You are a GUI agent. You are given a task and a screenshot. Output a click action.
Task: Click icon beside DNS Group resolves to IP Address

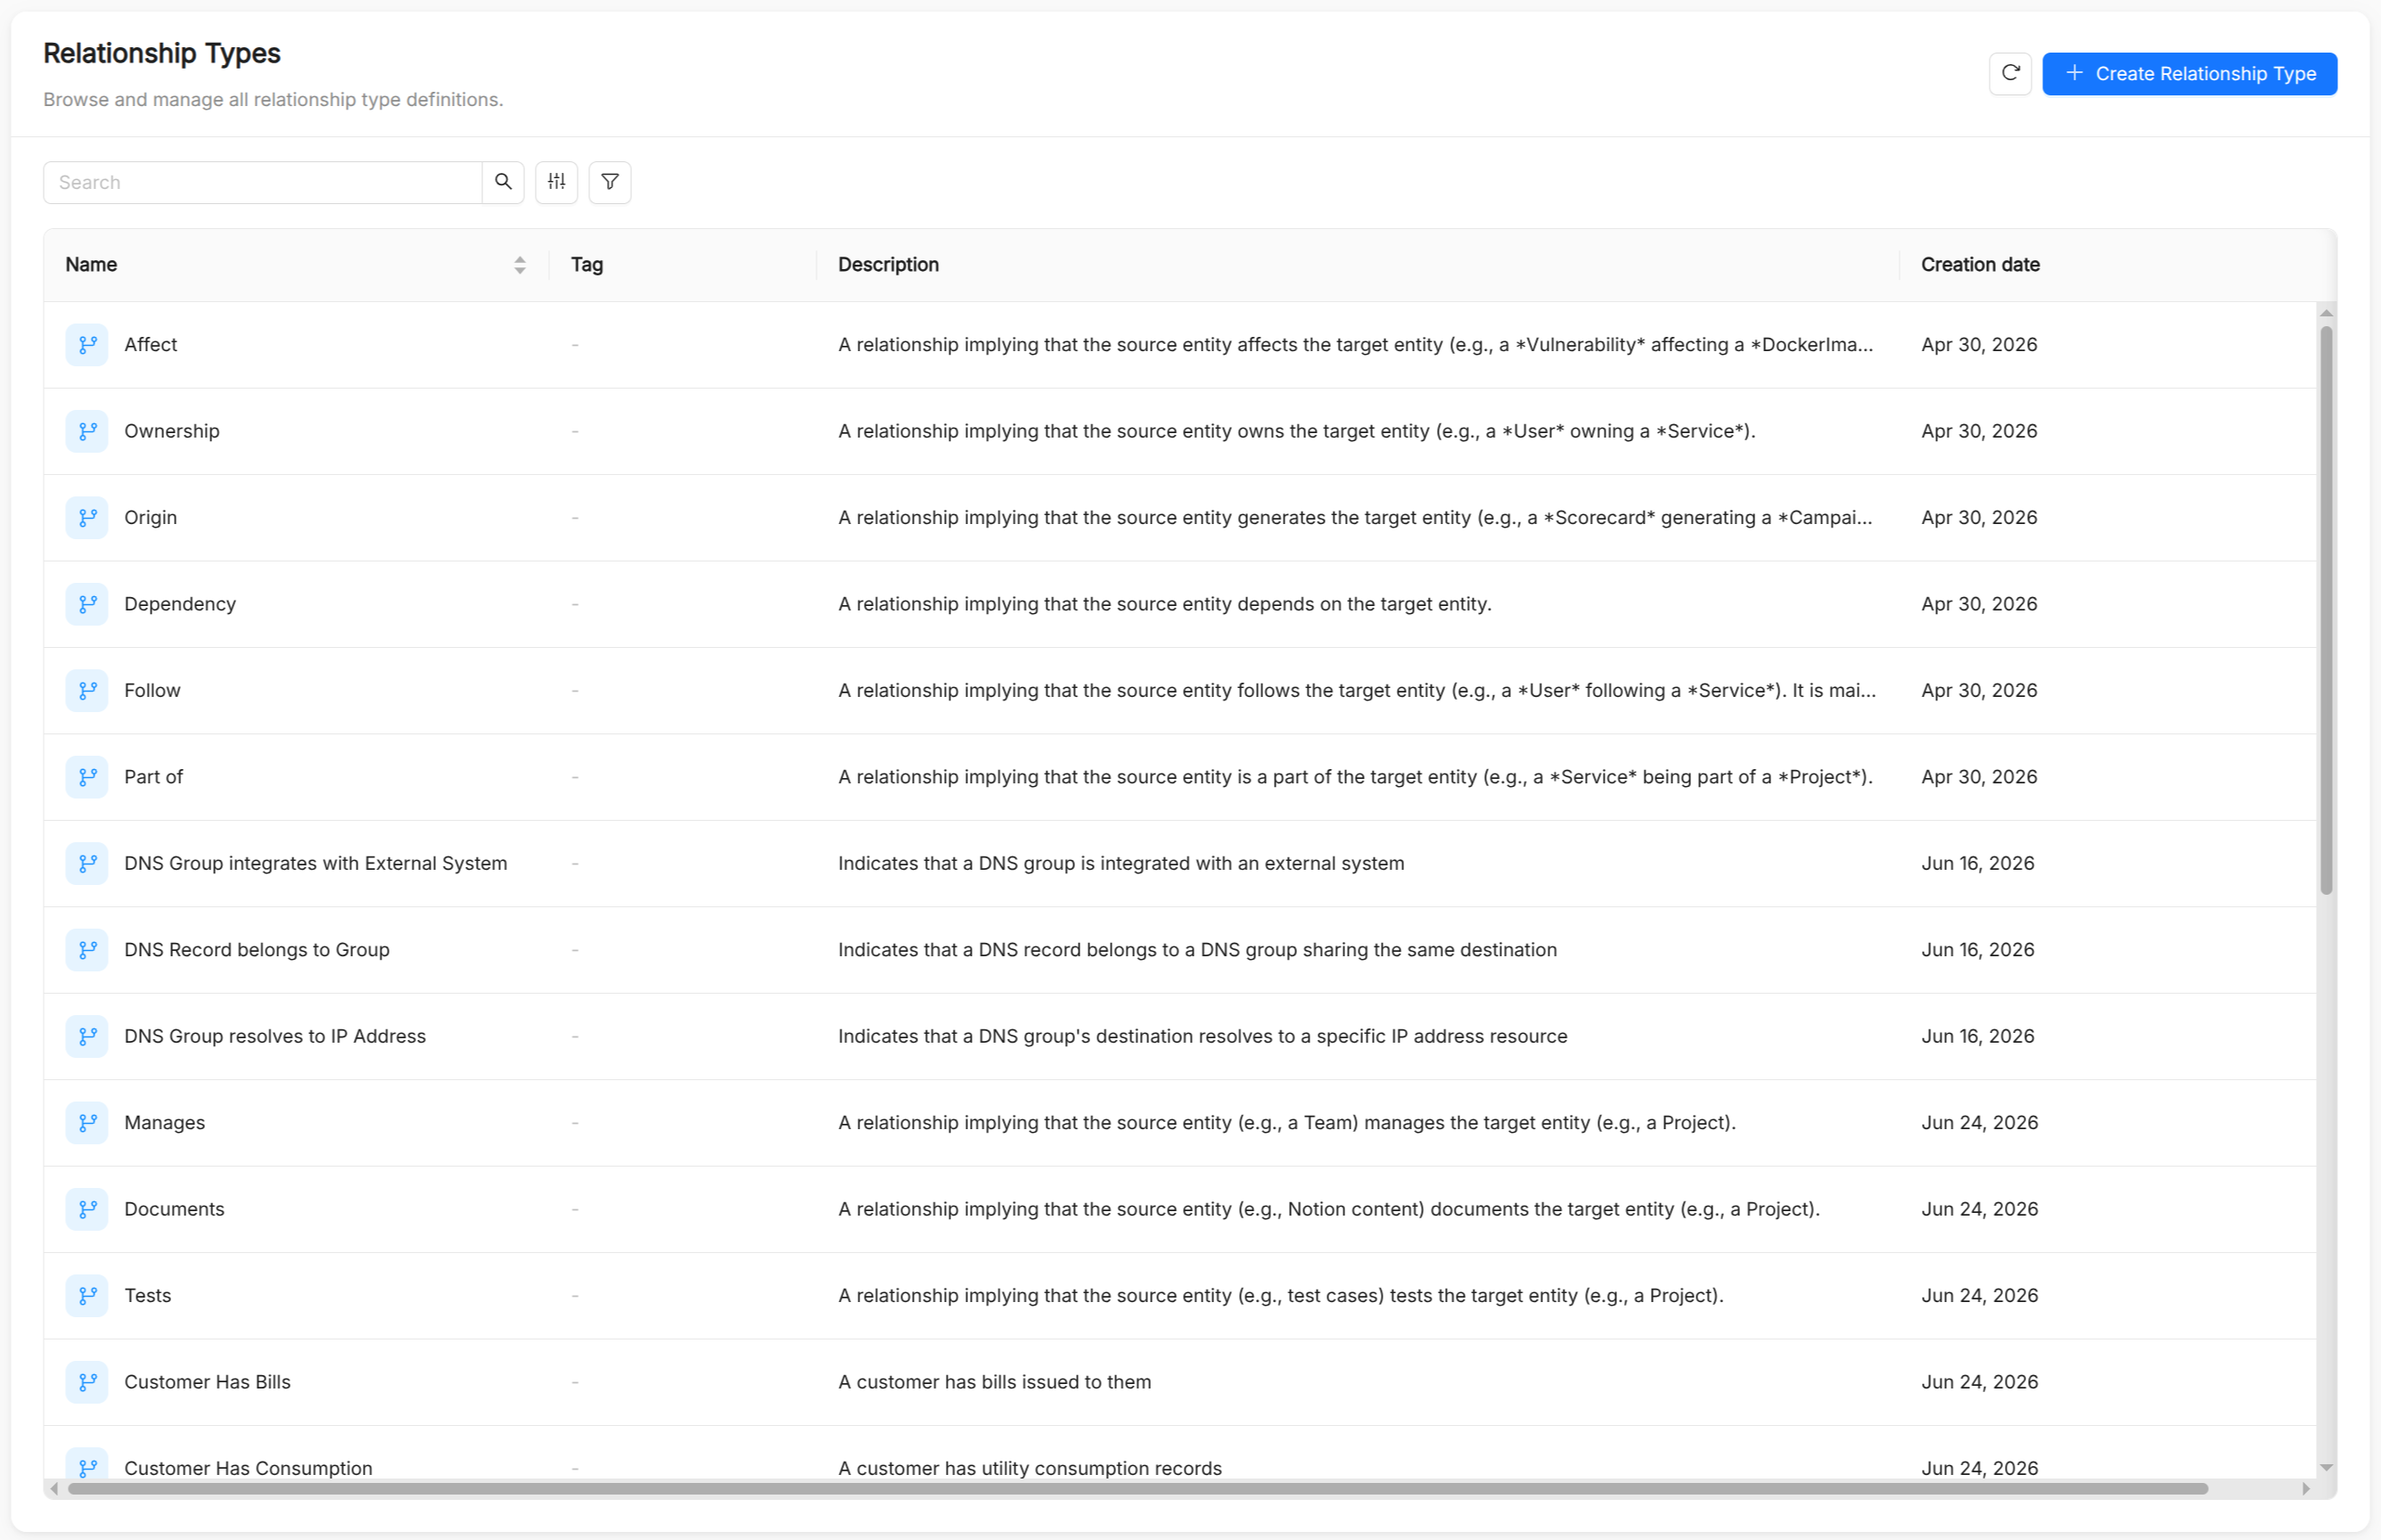(87, 1037)
